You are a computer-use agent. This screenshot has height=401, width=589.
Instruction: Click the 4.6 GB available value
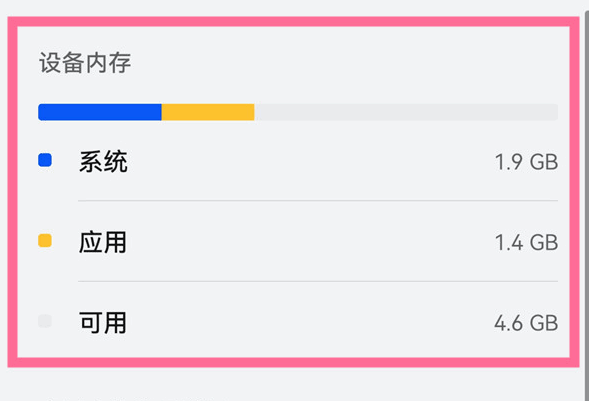[526, 323]
